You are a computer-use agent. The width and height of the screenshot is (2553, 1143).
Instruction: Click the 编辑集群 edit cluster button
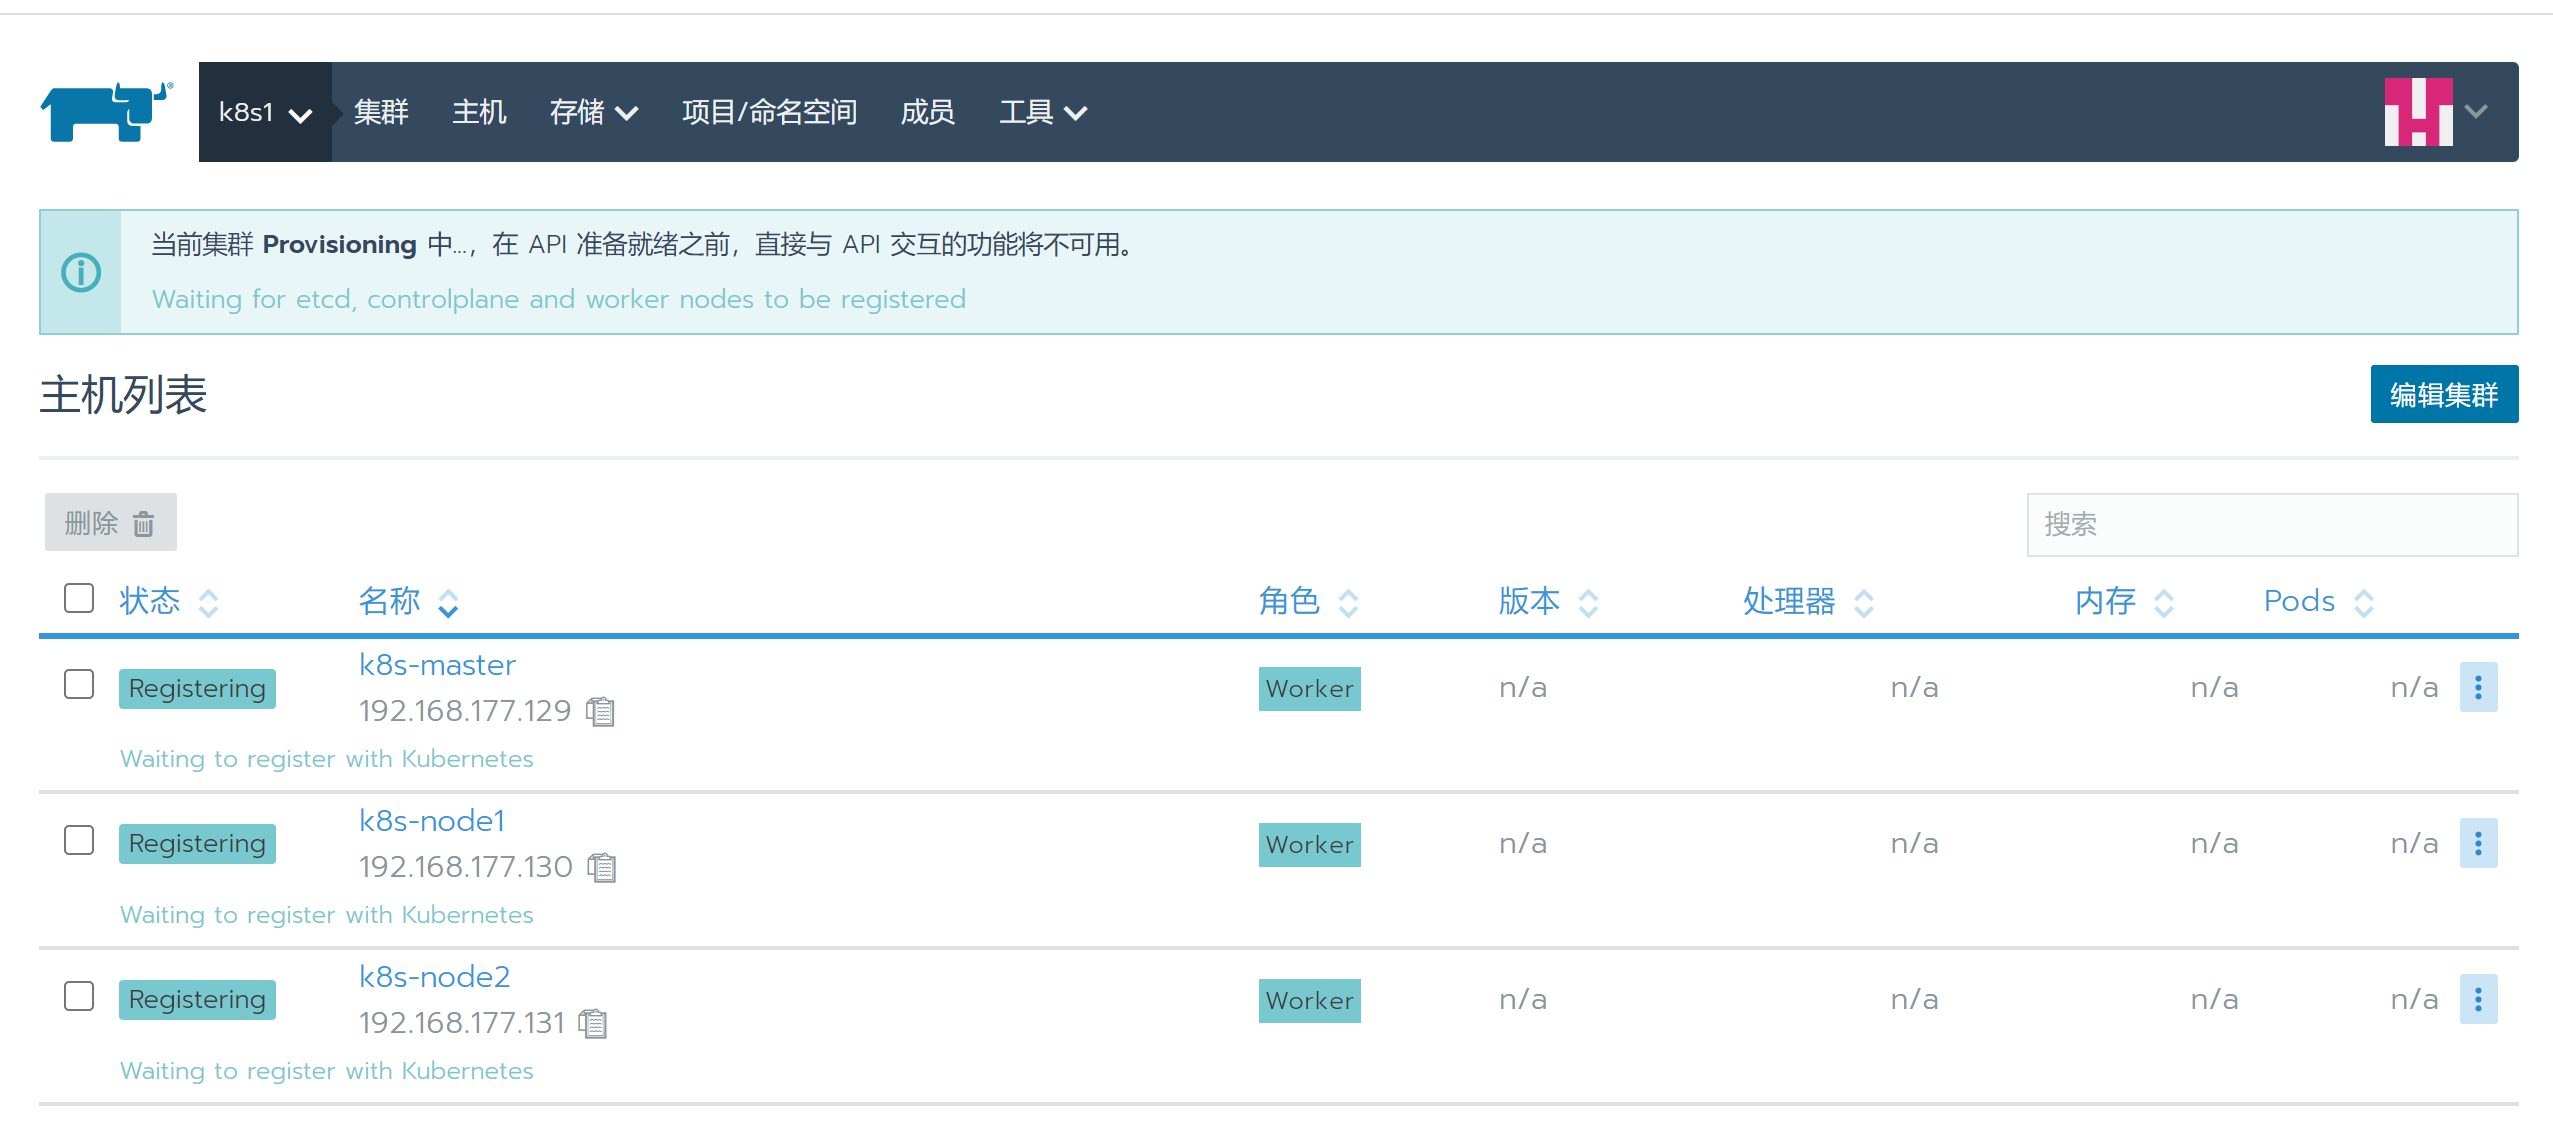point(2443,394)
